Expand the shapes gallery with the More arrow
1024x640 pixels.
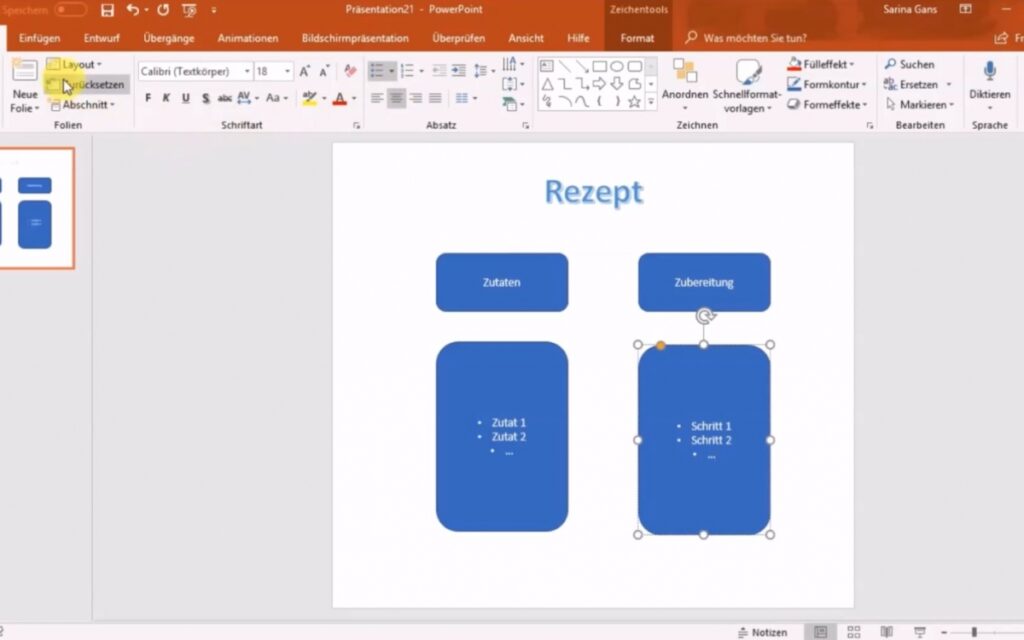[x=650, y=102]
